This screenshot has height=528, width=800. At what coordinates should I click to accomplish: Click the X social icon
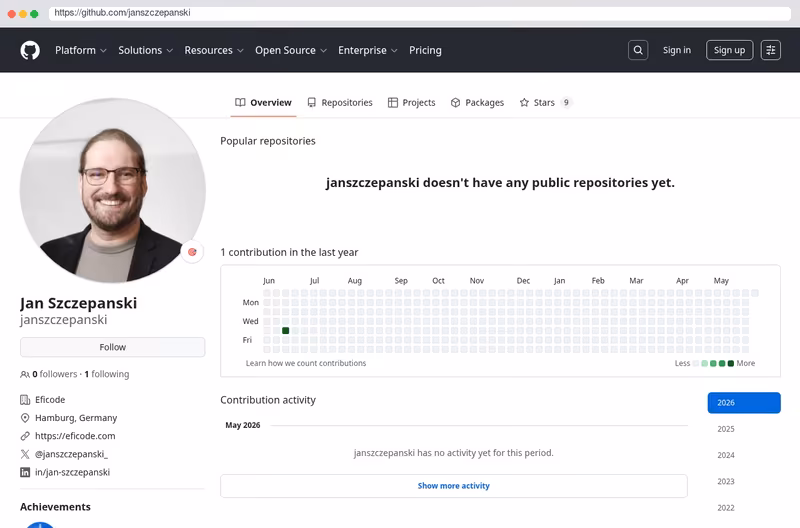tap(24, 454)
